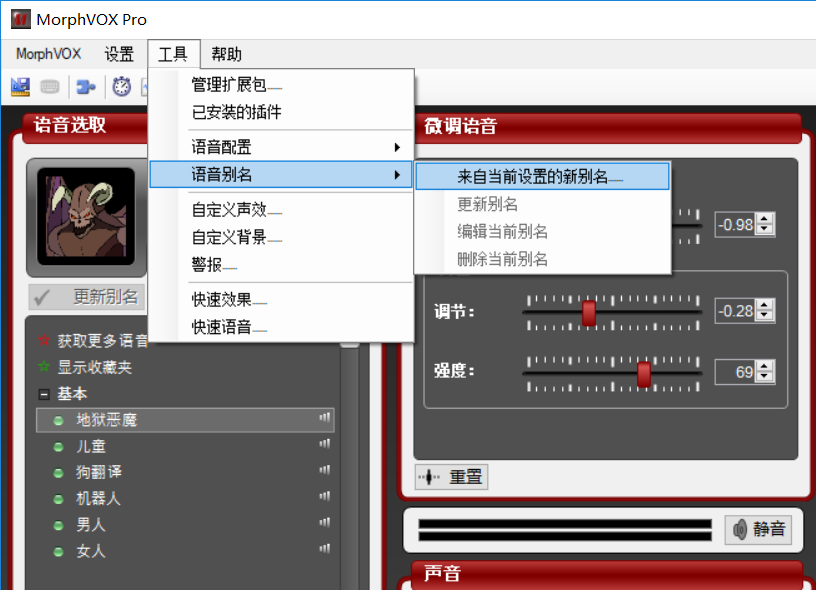Click the red star next to 获取更多语音

[x=44, y=341]
